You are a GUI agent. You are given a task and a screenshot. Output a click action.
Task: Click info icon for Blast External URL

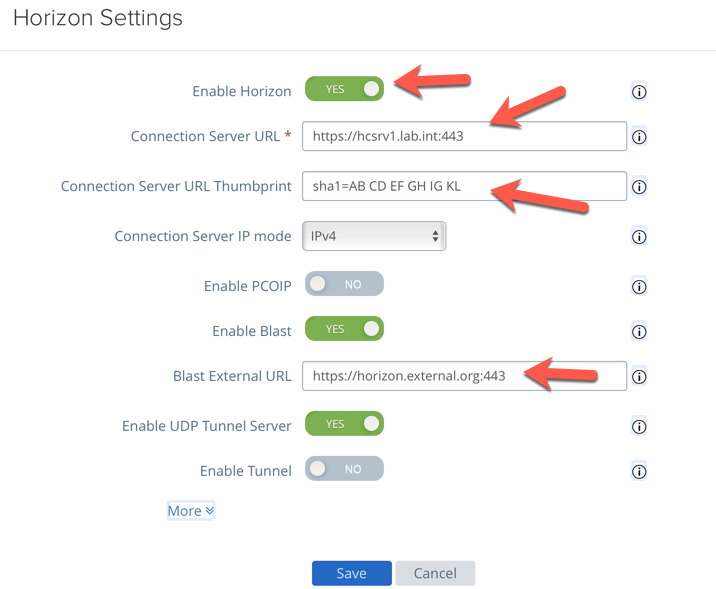tap(640, 377)
